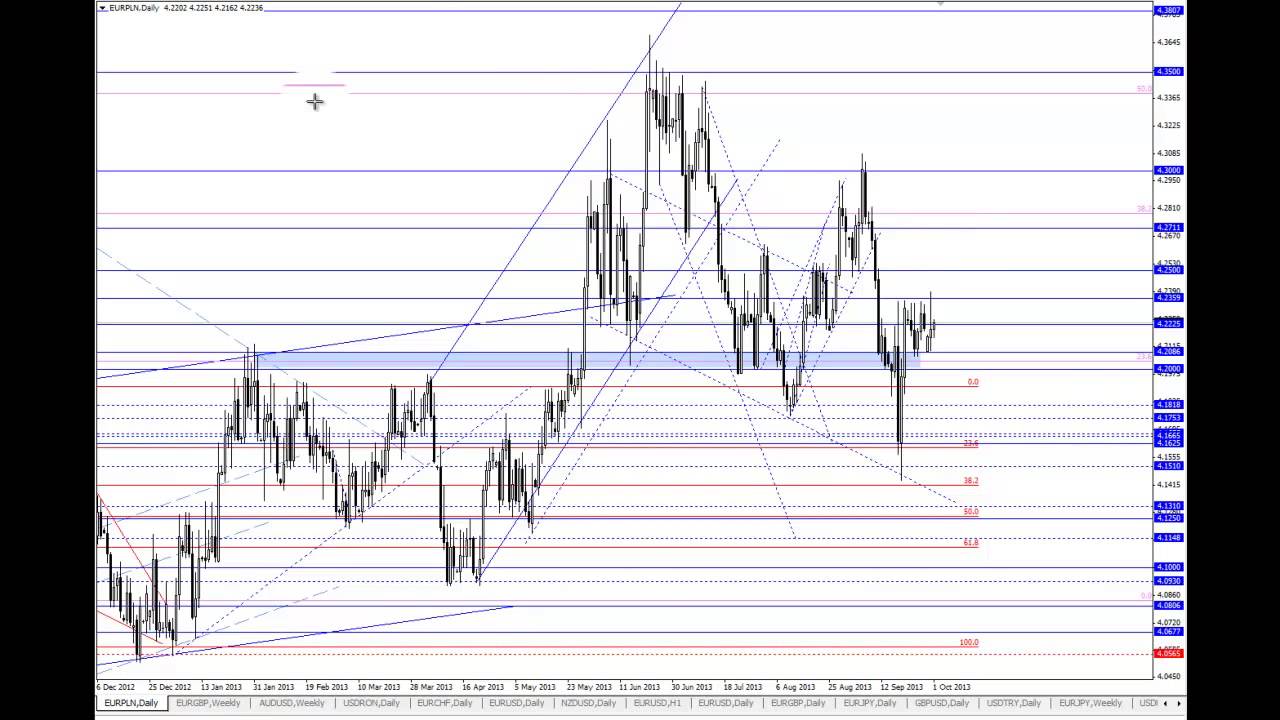Click the 4.0806 price level label
Image resolution: width=1280 pixels, height=720 pixels.
tap(1168, 606)
